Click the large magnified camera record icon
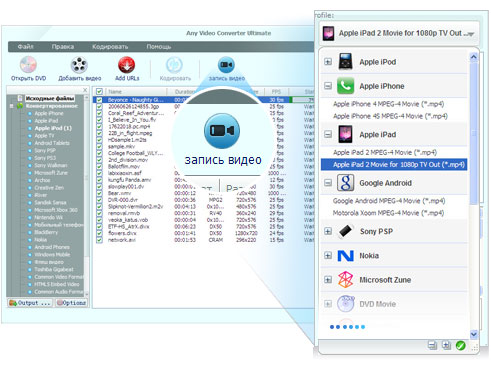The image size is (491, 379). tap(222, 130)
